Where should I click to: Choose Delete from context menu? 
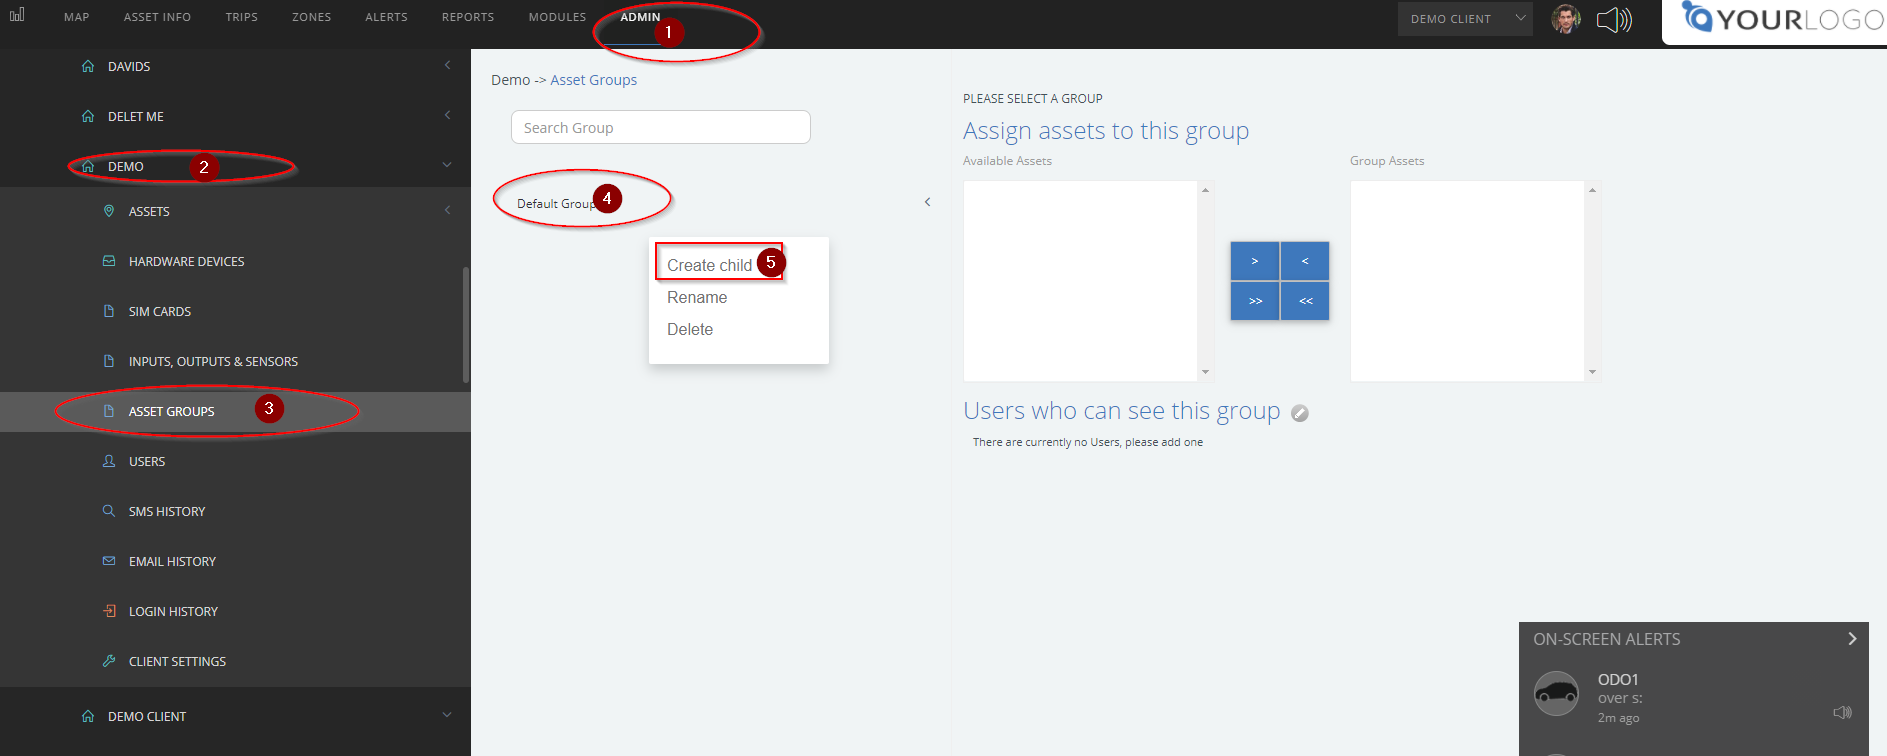click(x=690, y=329)
